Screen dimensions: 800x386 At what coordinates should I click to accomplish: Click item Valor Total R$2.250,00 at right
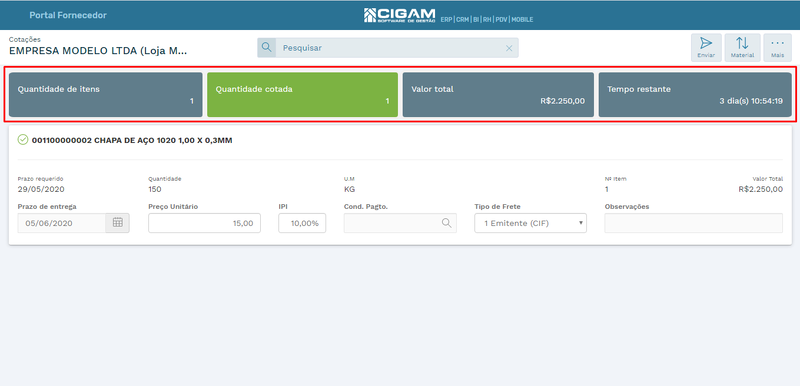[x=760, y=189]
